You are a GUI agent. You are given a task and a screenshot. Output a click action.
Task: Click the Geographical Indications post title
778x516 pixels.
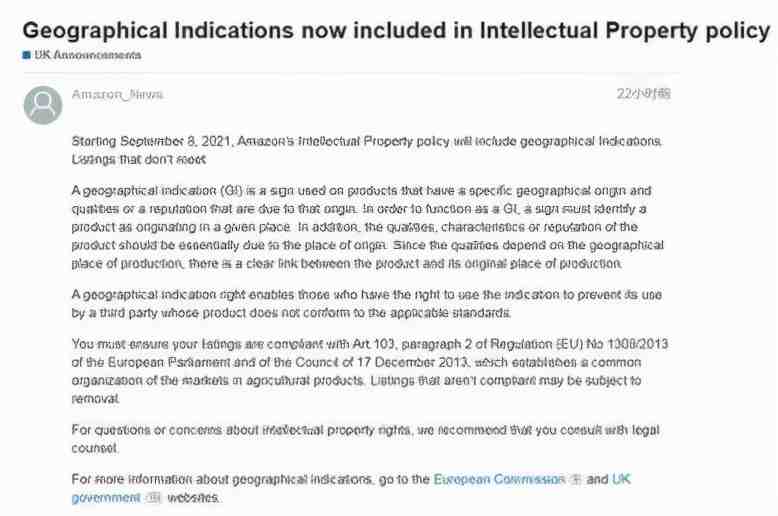tap(396, 30)
